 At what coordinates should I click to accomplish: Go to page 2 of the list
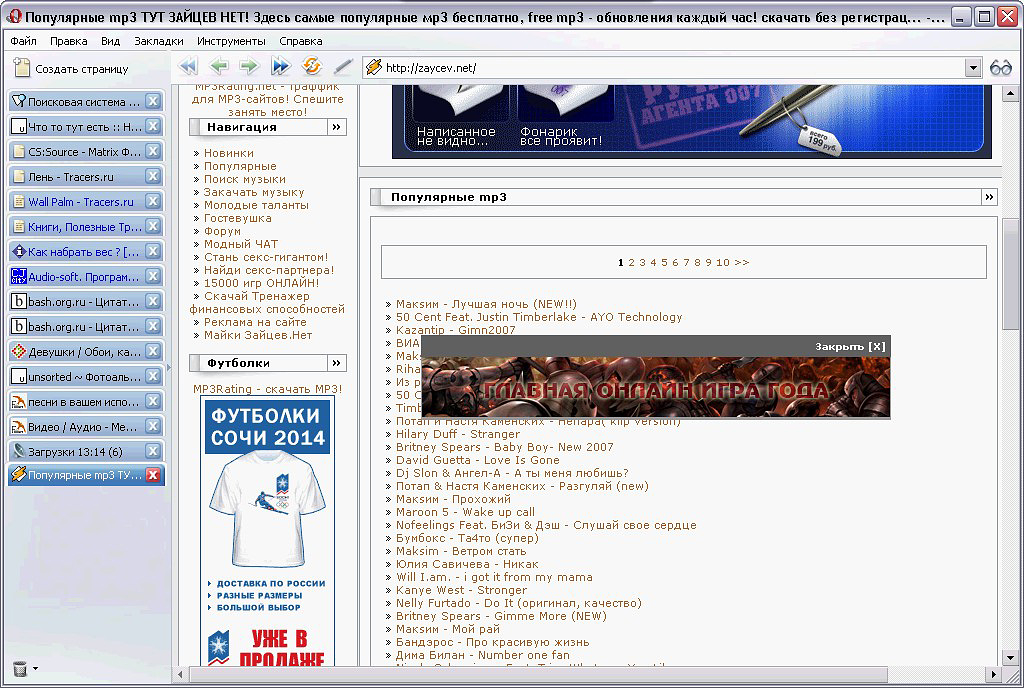click(632, 262)
